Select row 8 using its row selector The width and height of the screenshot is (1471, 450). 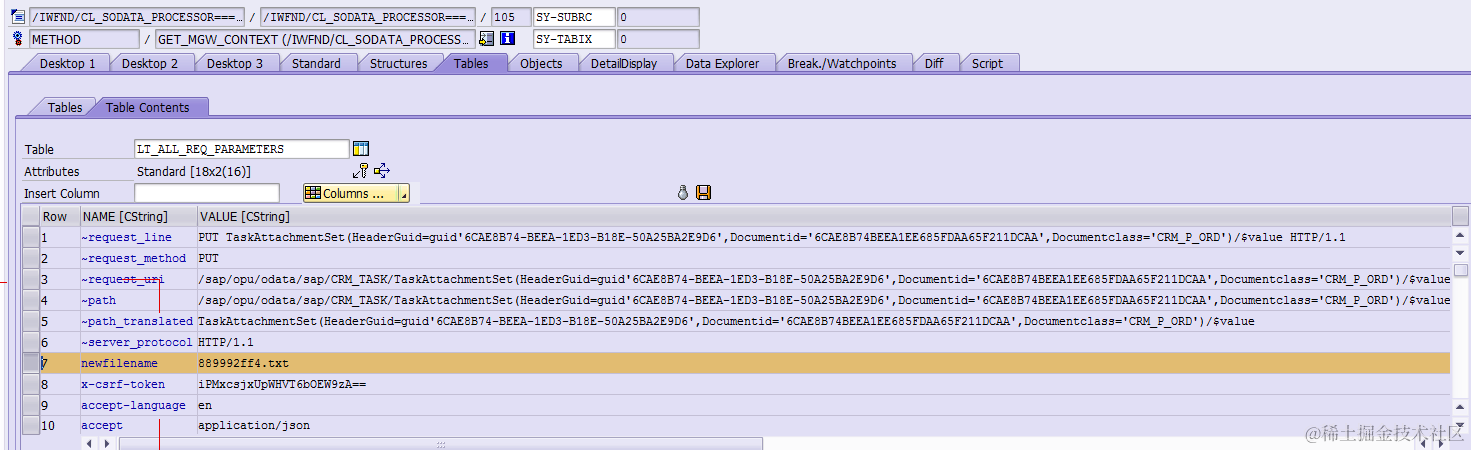(x=30, y=384)
